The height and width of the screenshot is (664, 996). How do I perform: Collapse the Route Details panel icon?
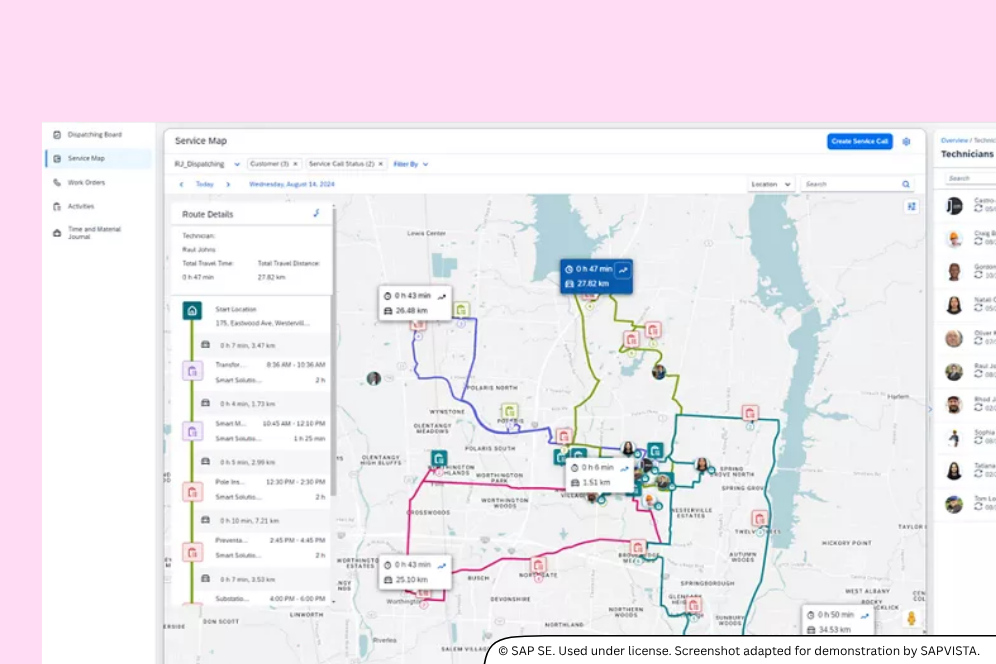[316, 213]
